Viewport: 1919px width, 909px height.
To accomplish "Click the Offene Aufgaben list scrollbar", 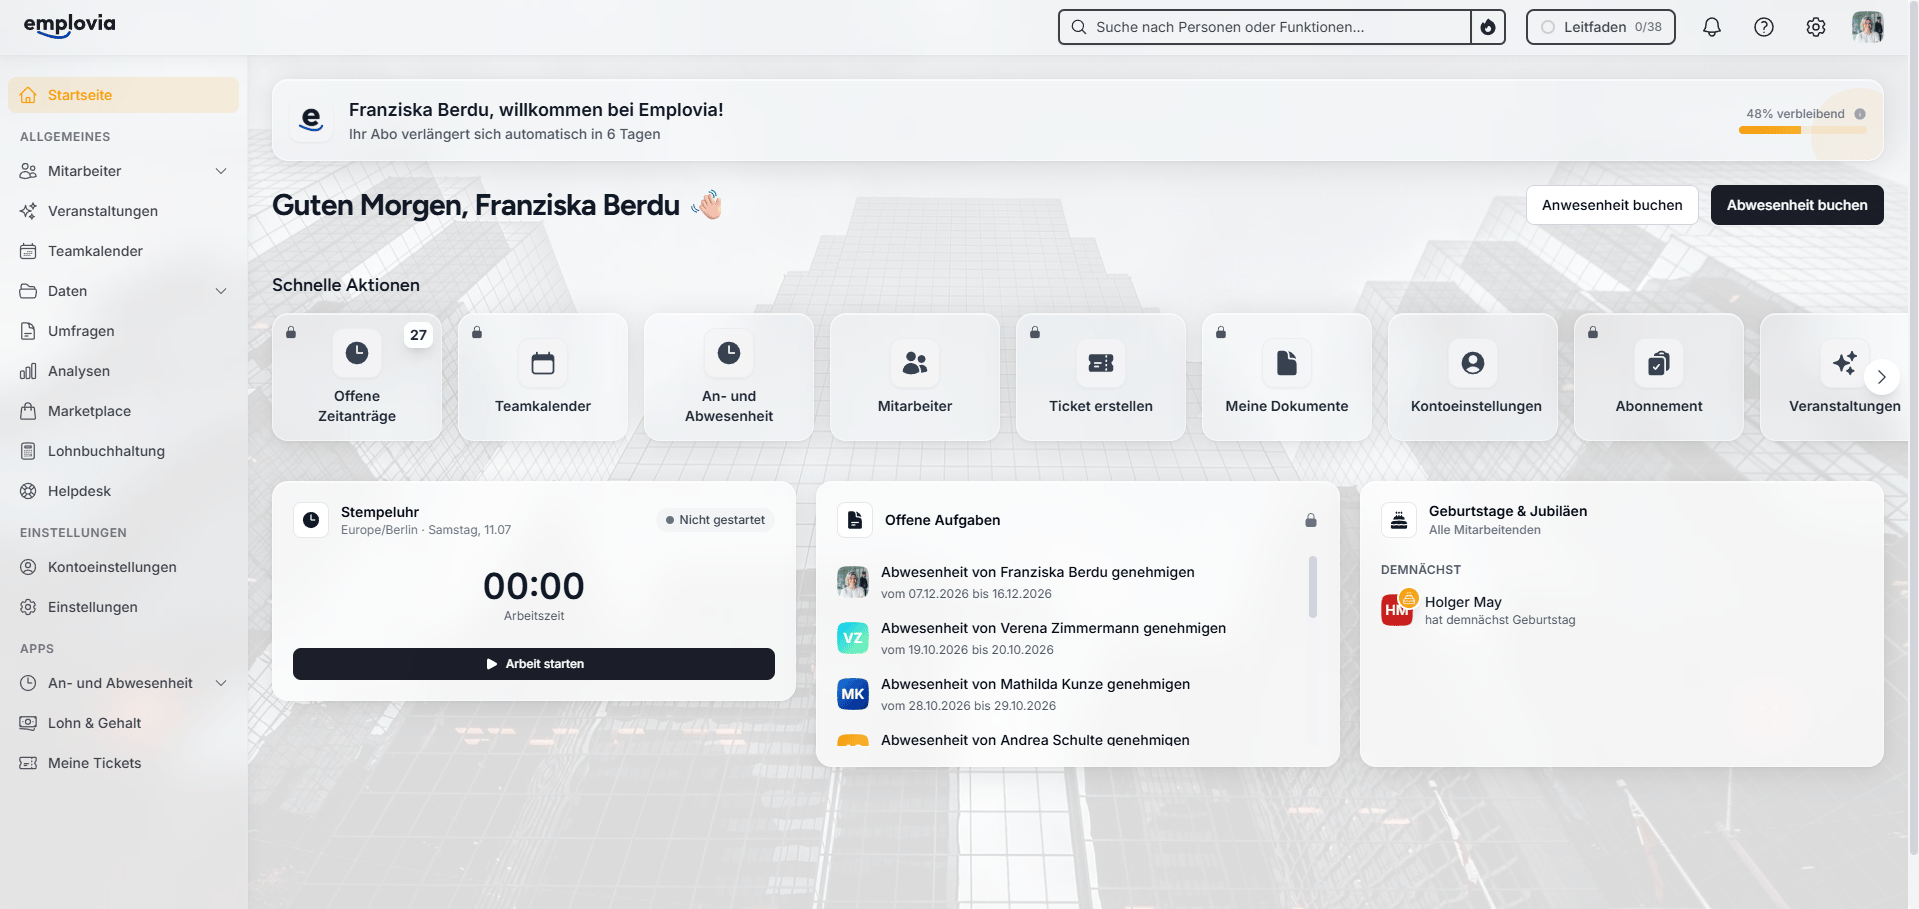I will coord(1312,587).
